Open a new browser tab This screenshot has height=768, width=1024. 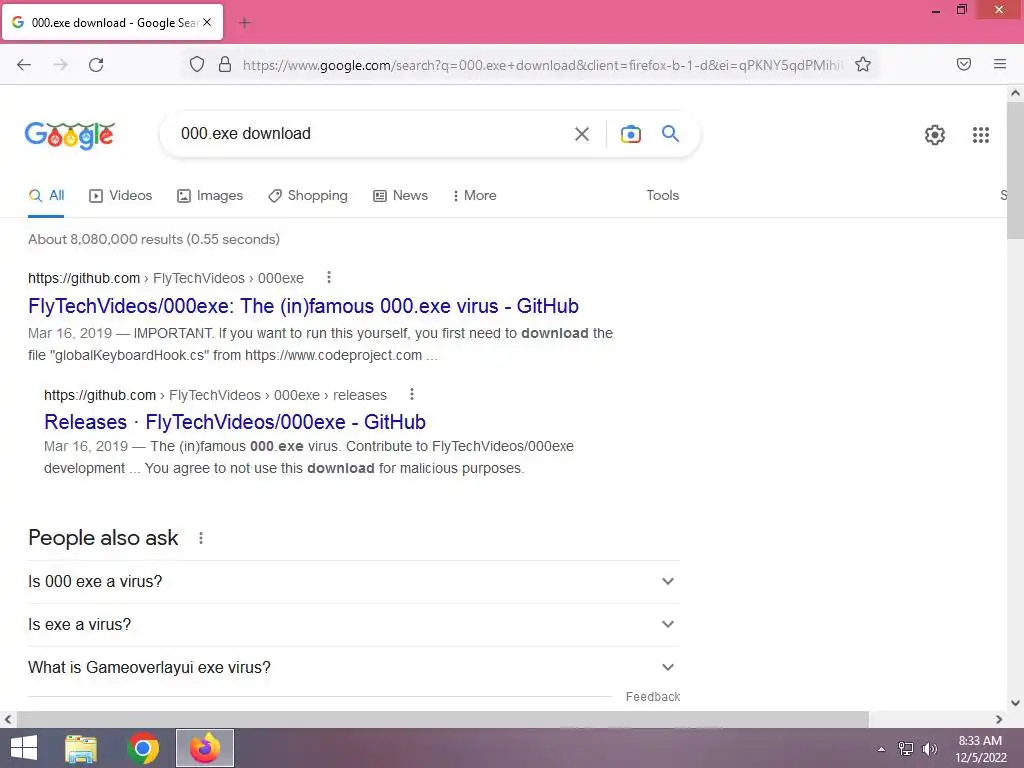[245, 23]
